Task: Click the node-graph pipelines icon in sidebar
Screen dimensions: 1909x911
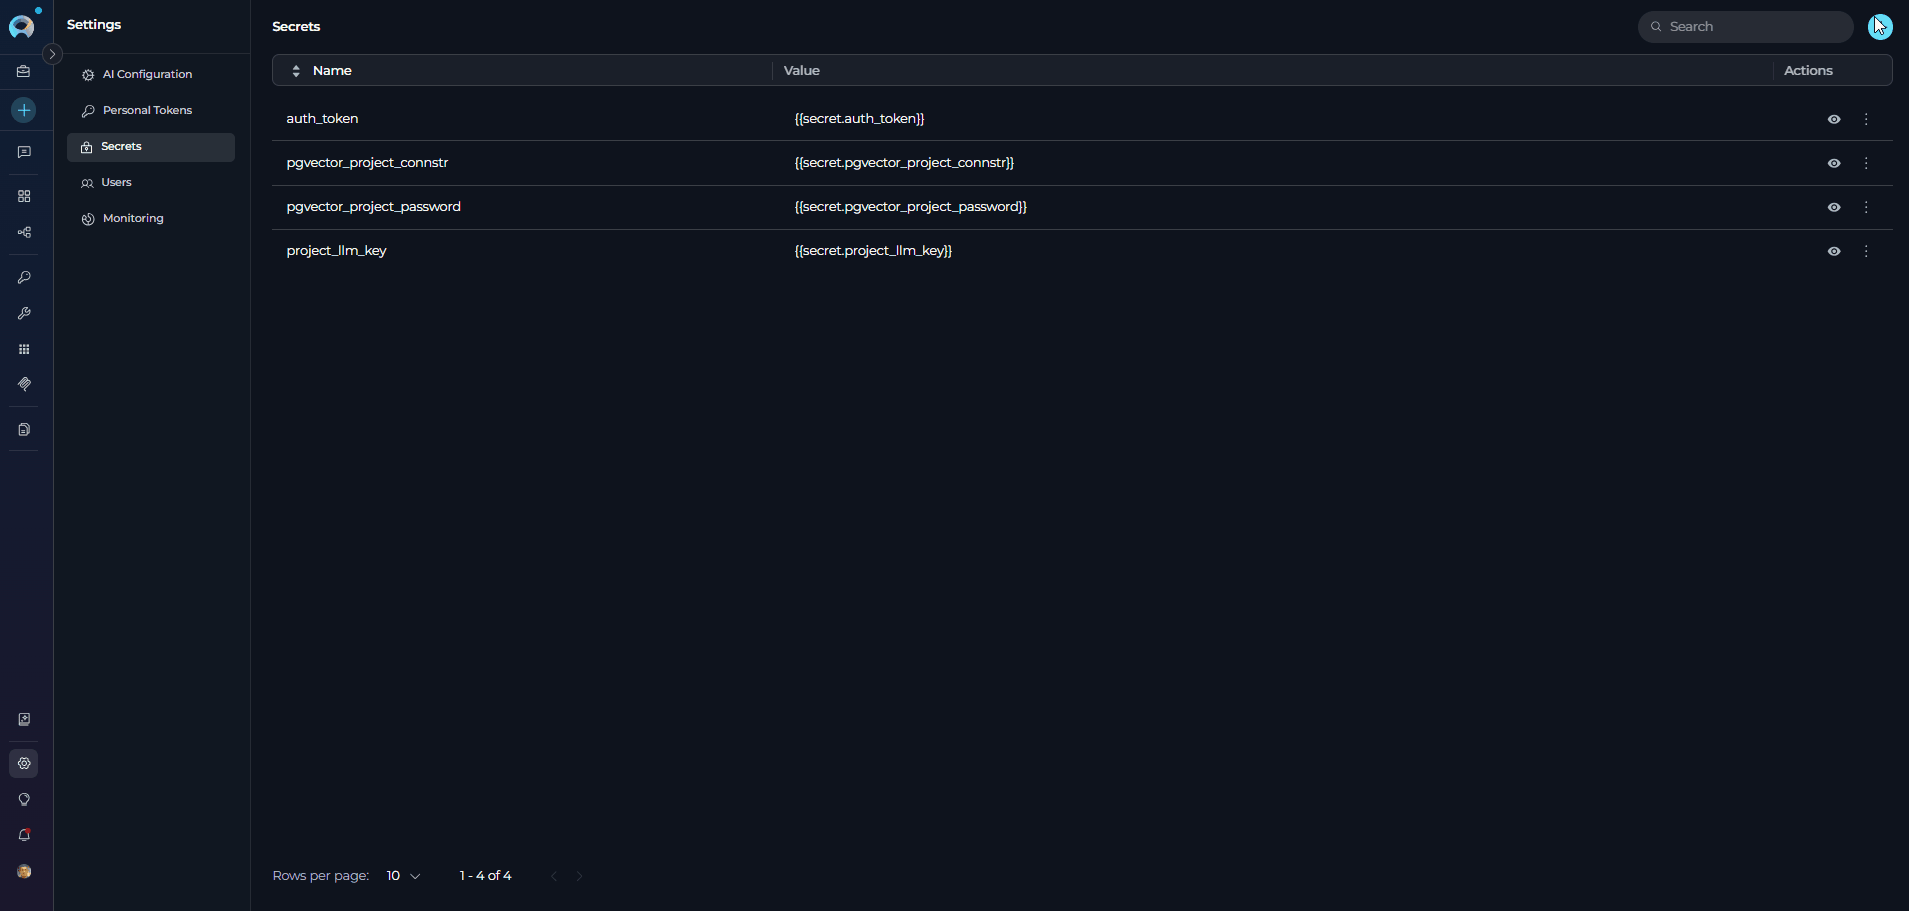Action: click(x=24, y=233)
